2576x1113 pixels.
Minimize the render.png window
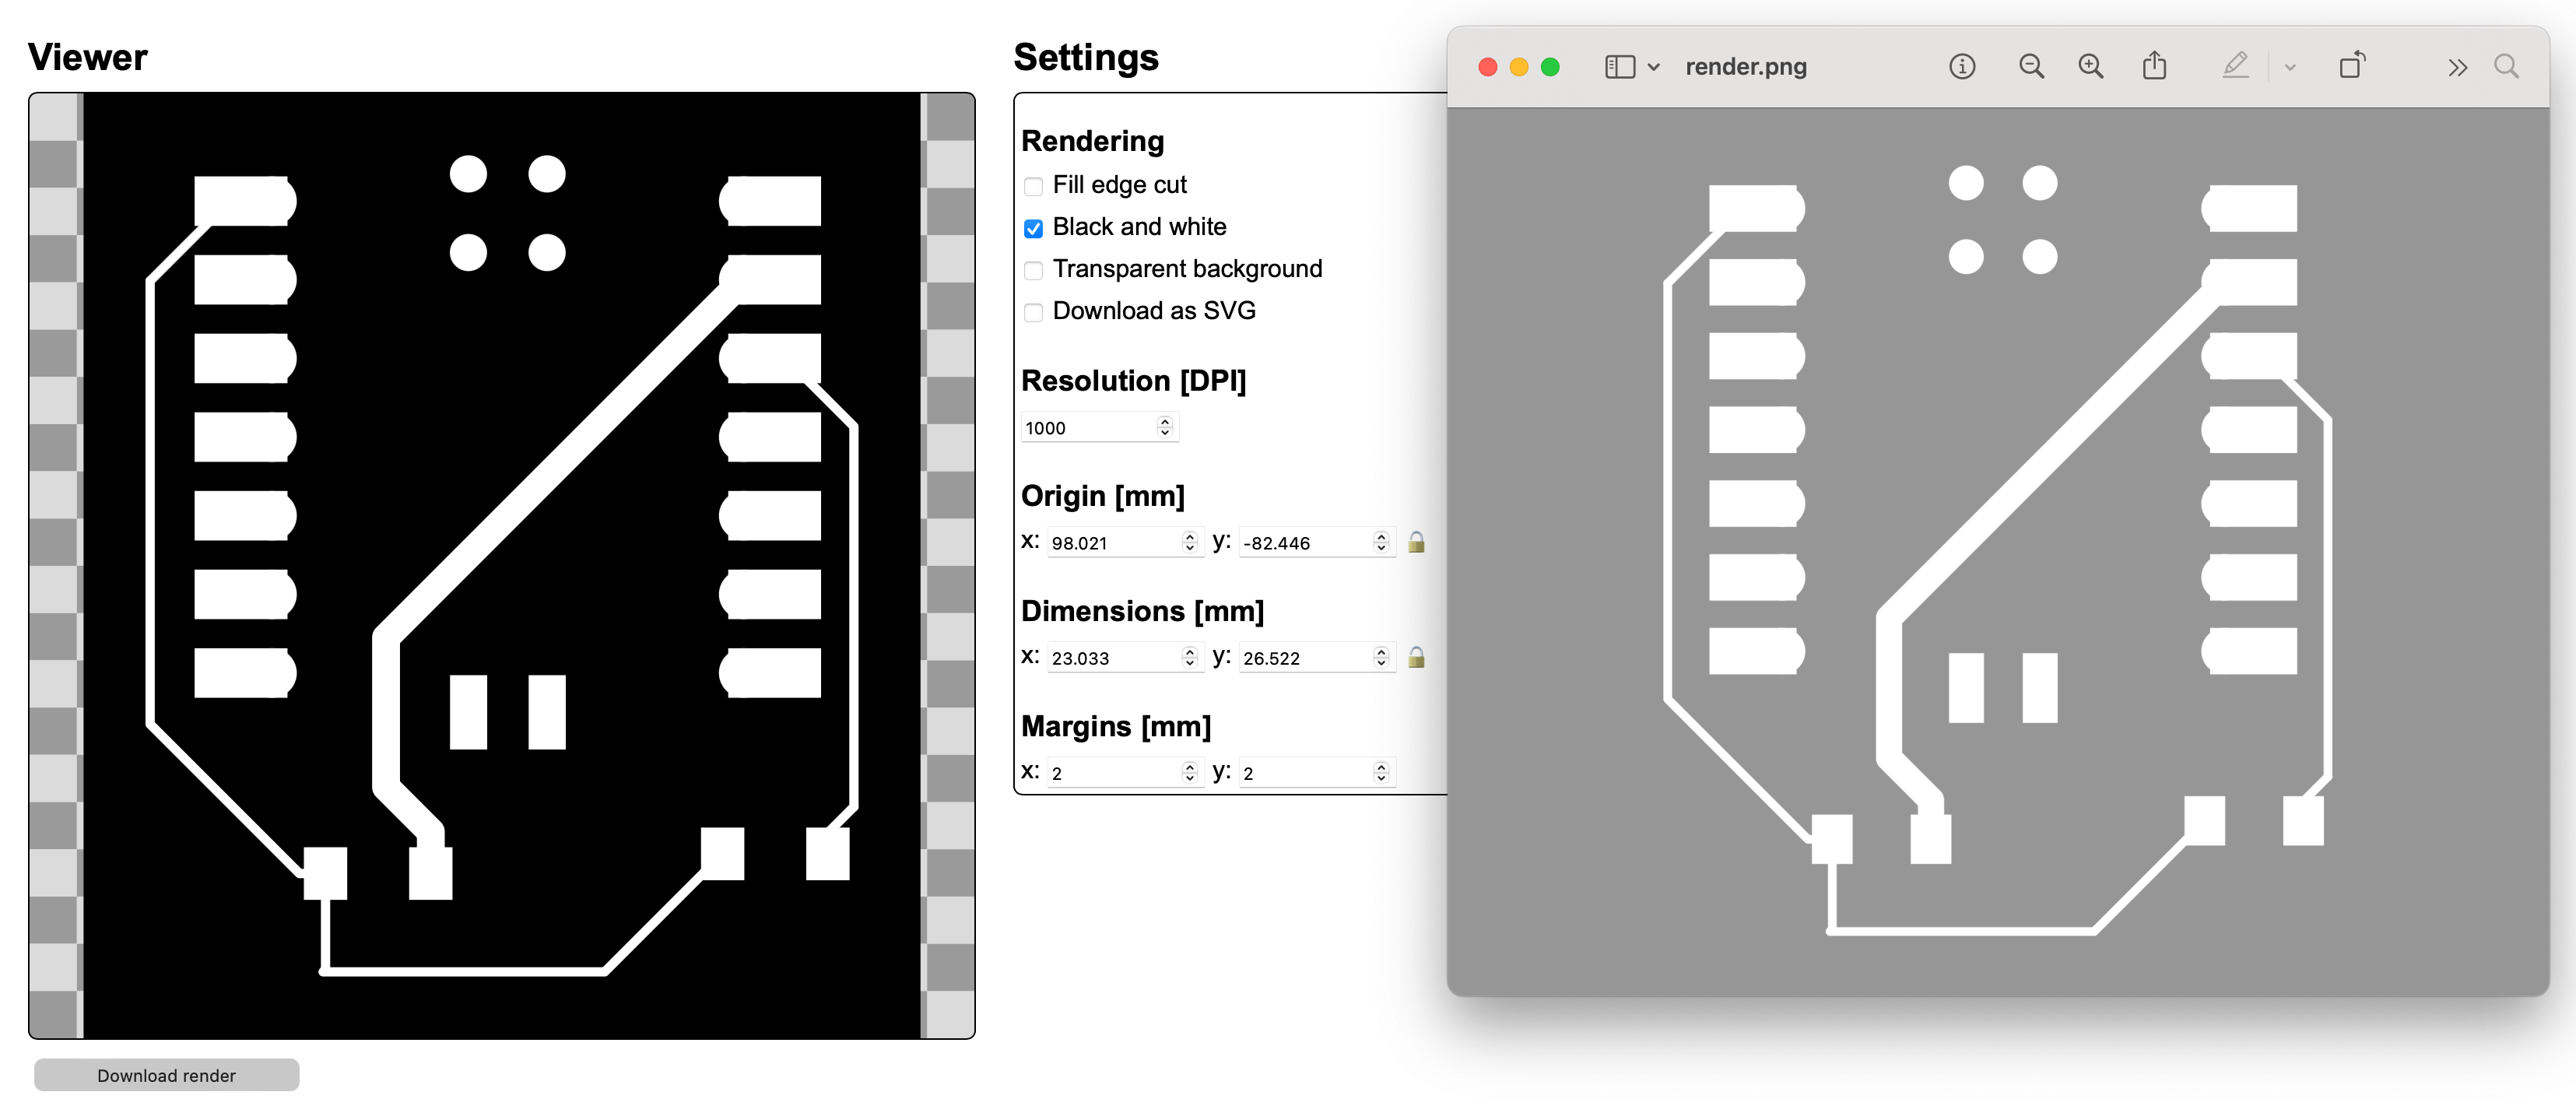pos(1518,67)
